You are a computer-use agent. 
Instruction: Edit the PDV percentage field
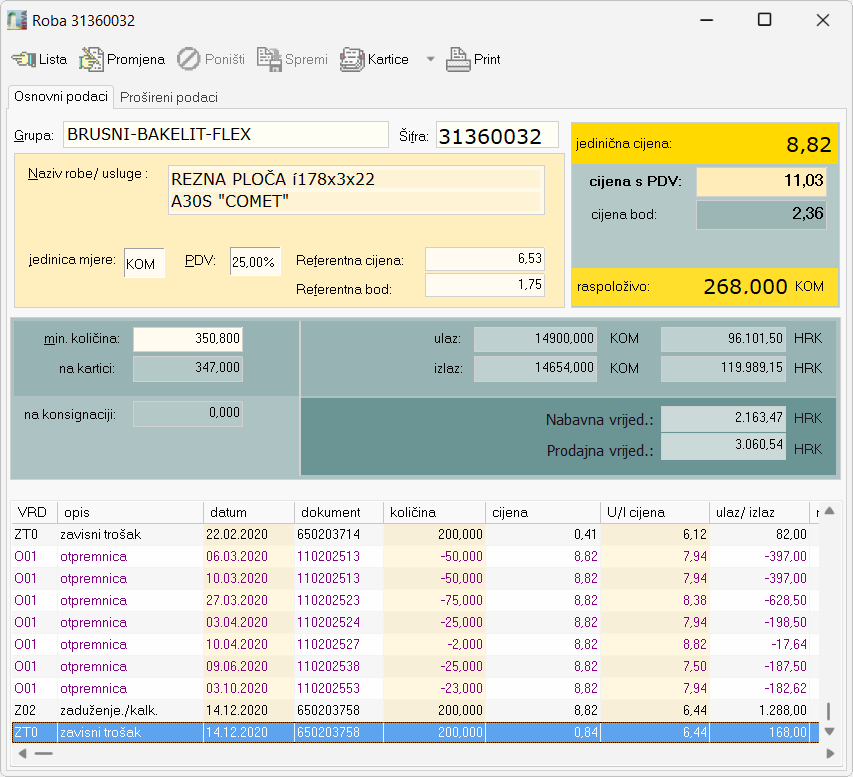pyautogui.click(x=255, y=262)
